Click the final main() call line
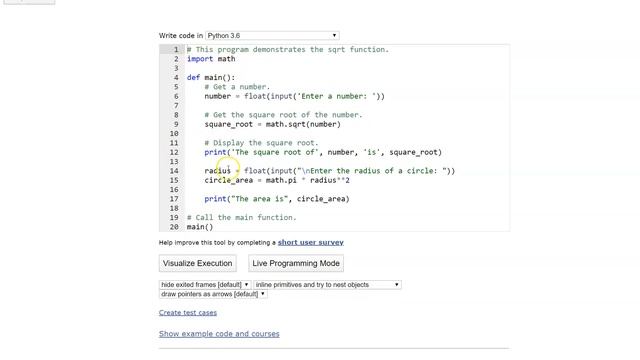The width and height of the screenshot is (640, 360). tap(200, 227)
